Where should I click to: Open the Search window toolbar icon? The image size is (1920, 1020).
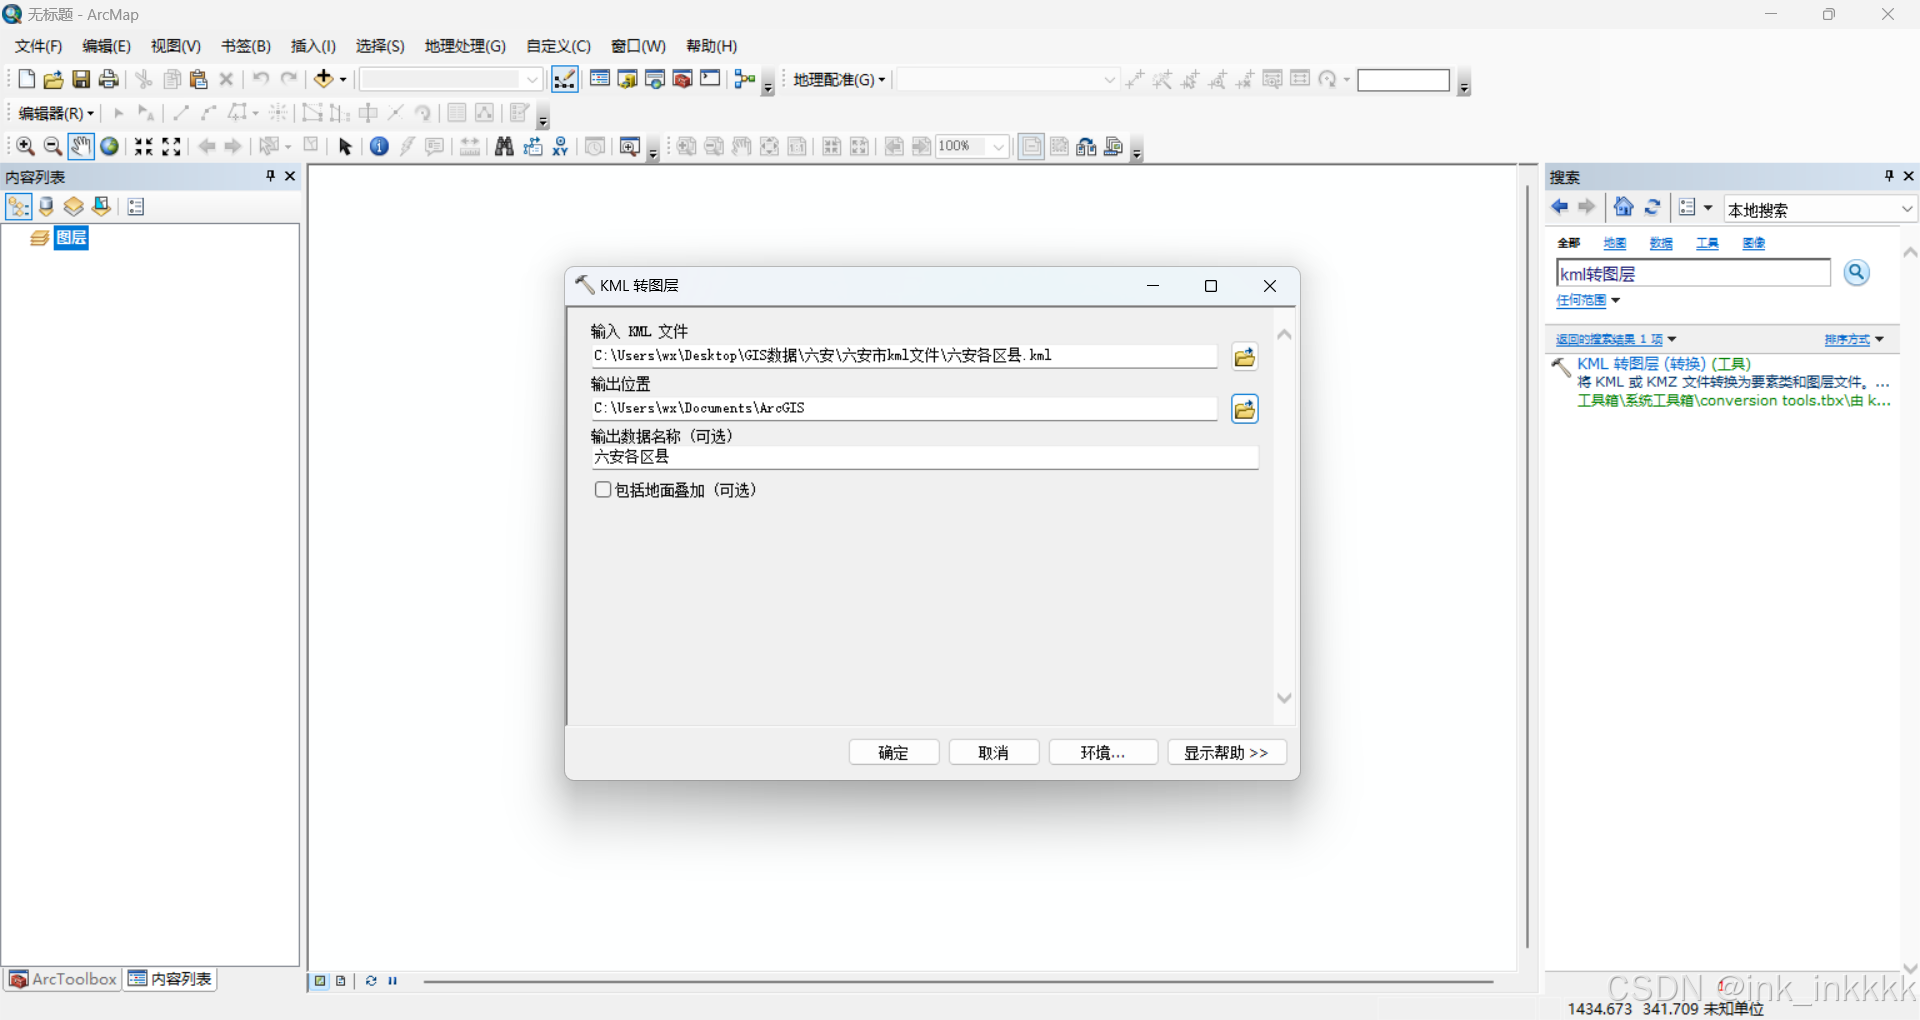point(655,79)
